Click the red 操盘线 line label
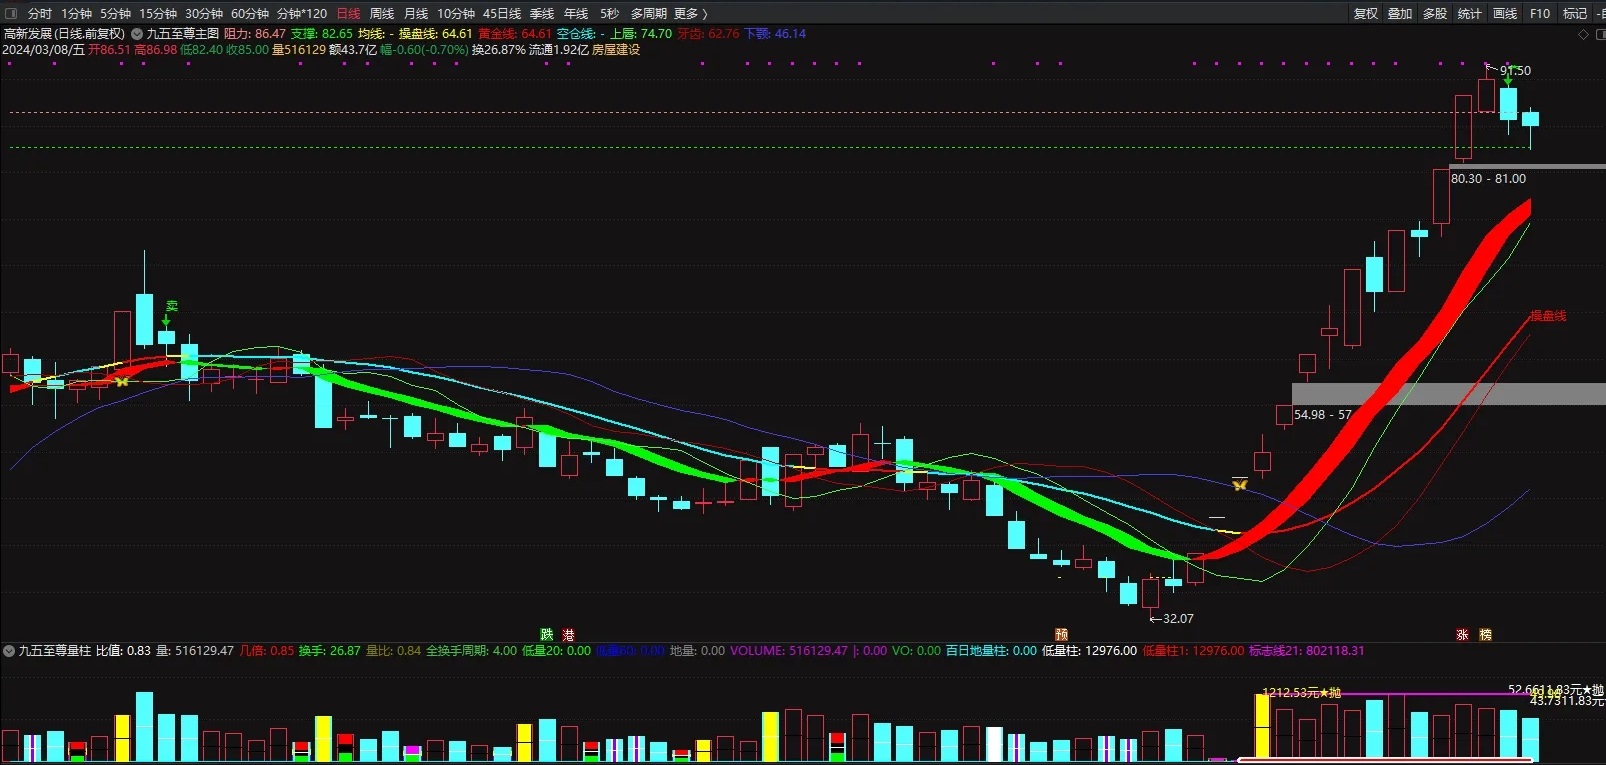The height and width of the screenshot is (765, 1606). point(1548,316)
